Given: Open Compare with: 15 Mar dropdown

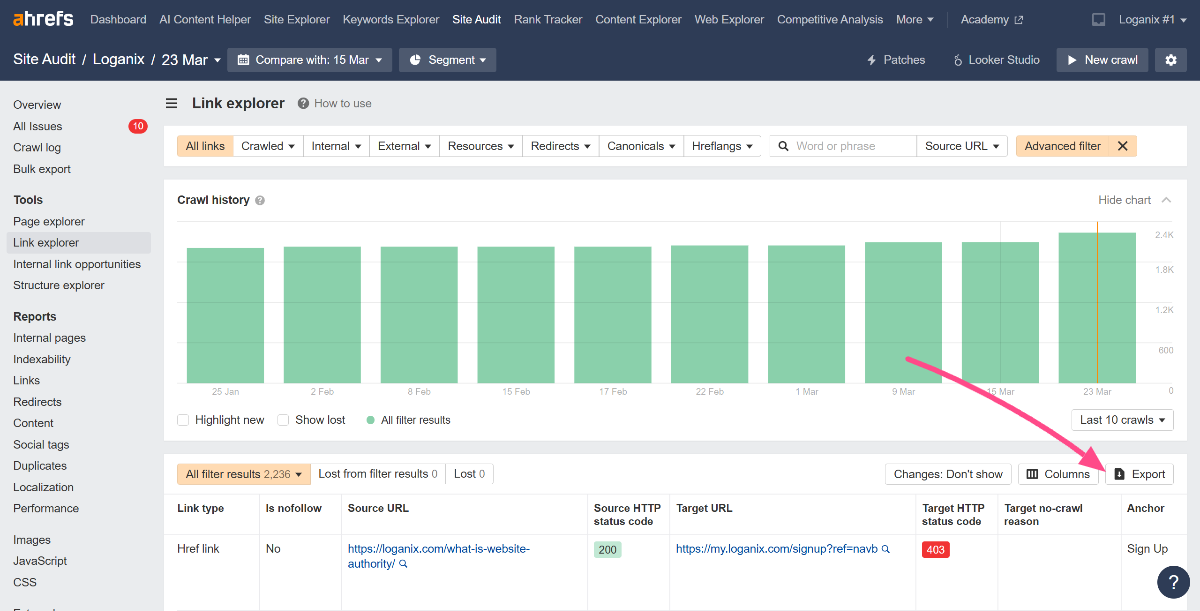Looking at the screenshot, I should [x=310, y=60].
